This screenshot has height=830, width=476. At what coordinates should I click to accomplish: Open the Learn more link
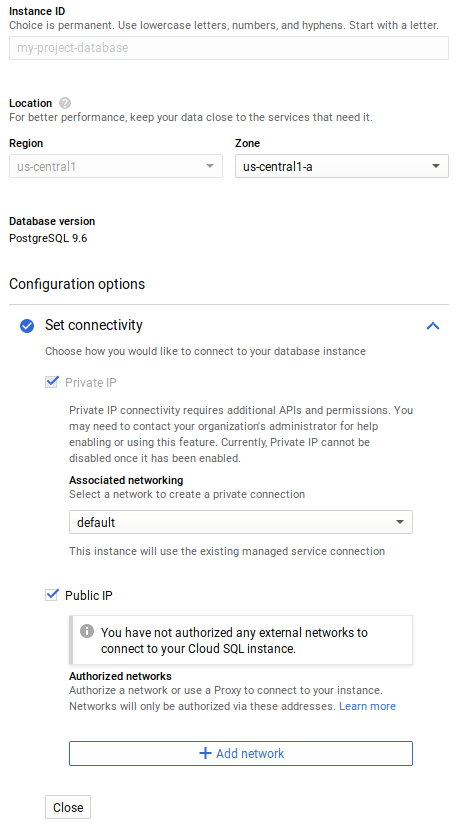click(367, 706)
